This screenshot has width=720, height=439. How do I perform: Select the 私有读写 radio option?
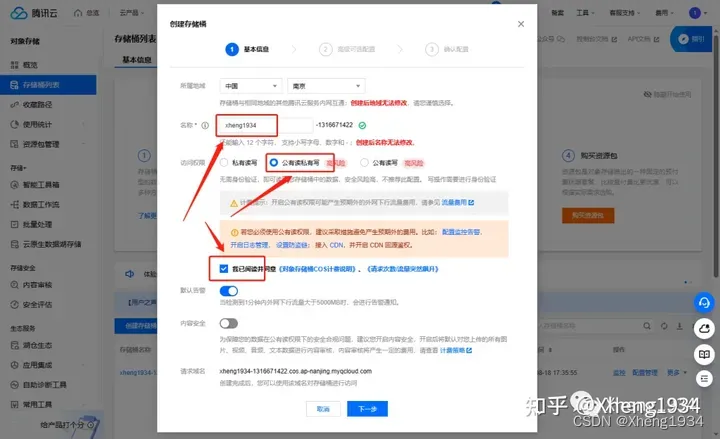coord(224,163)
